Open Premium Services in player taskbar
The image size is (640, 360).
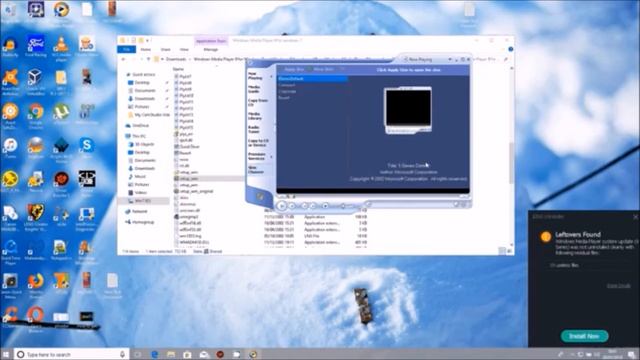pyautogui.click(x=257, y=156)
